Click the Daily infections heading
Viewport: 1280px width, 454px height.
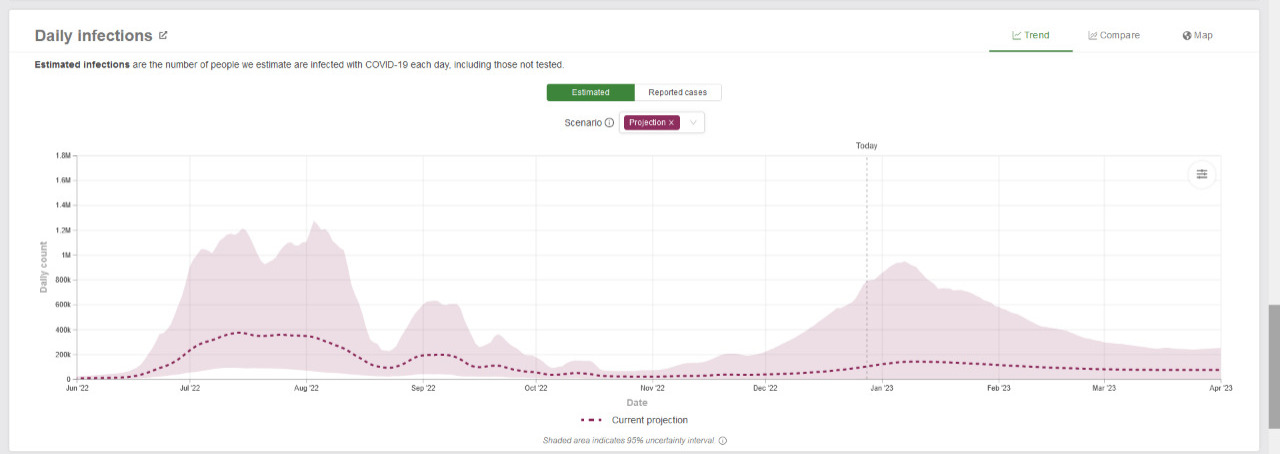click(93, 35)
